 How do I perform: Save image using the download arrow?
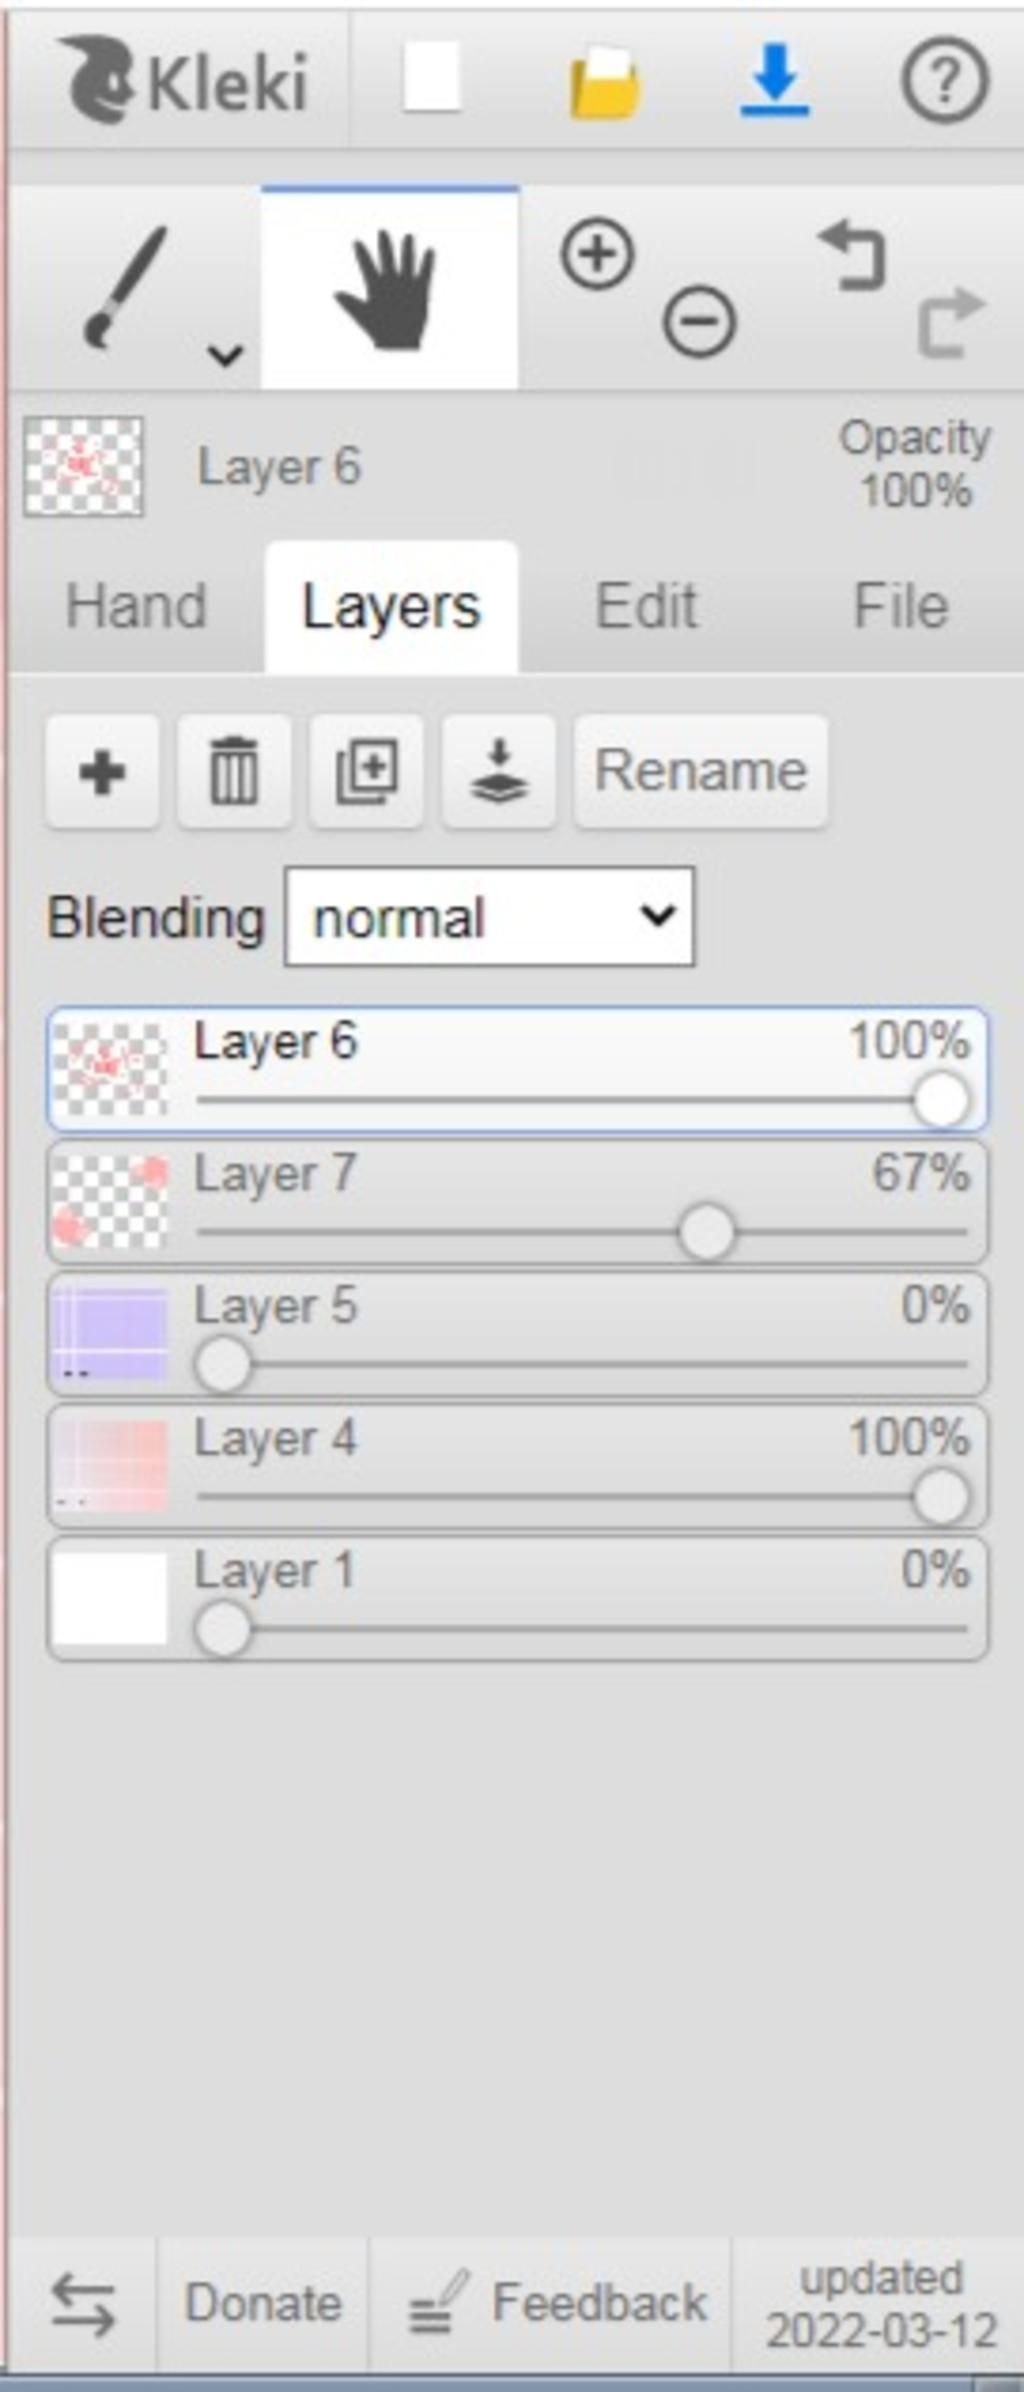pos(775,80)
